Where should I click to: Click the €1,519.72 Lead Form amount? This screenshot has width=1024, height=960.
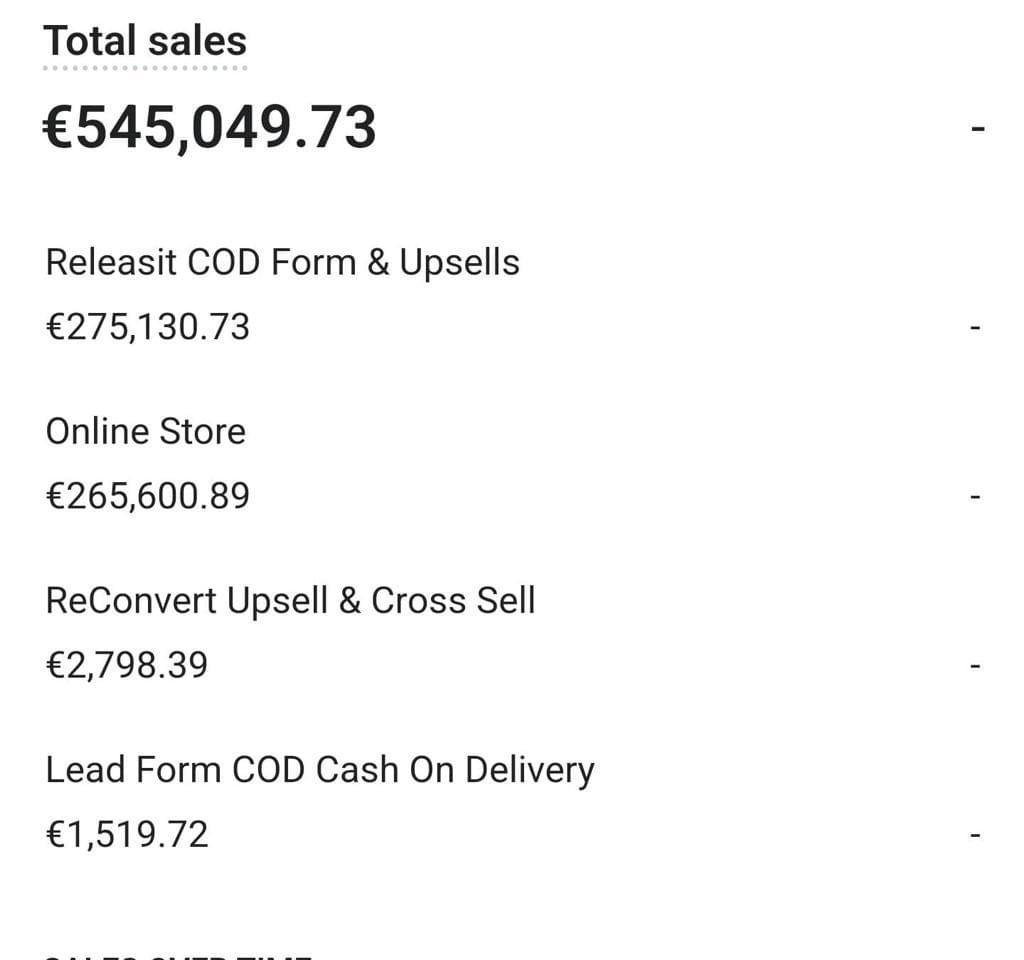pos(127,835)
